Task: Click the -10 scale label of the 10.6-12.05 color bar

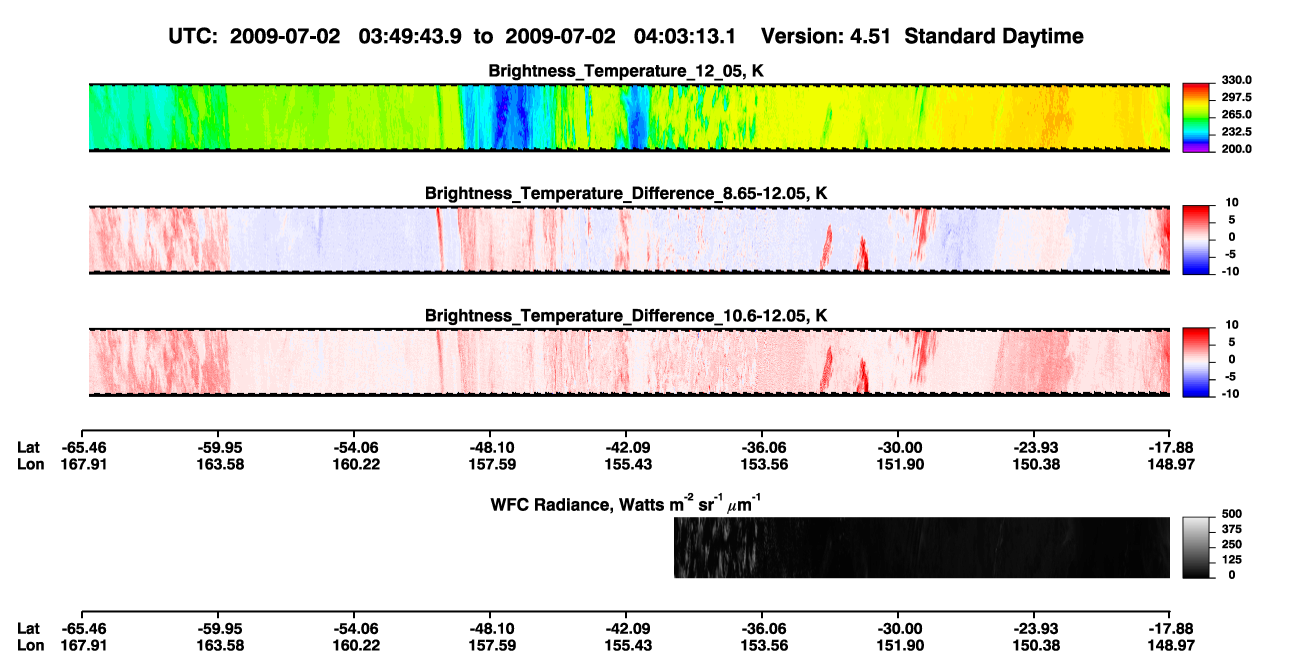Action: 1231,394
